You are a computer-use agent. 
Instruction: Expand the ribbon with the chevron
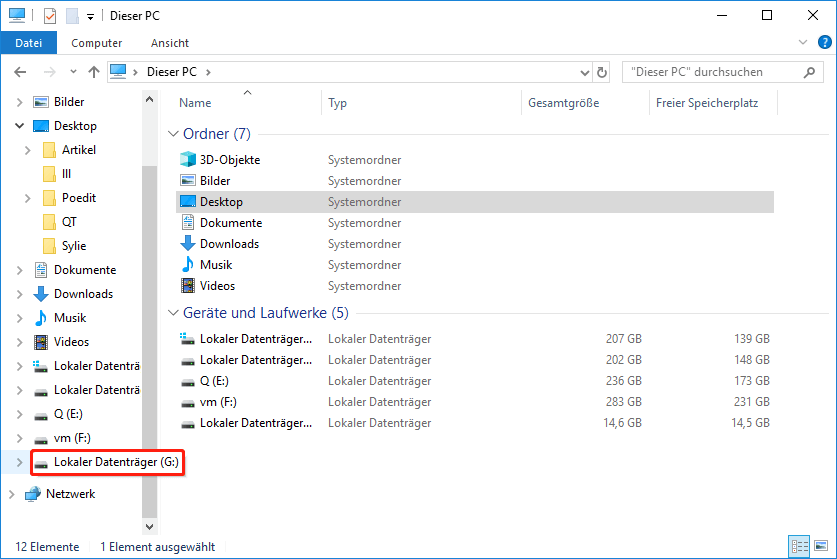(x=803, y=42)
